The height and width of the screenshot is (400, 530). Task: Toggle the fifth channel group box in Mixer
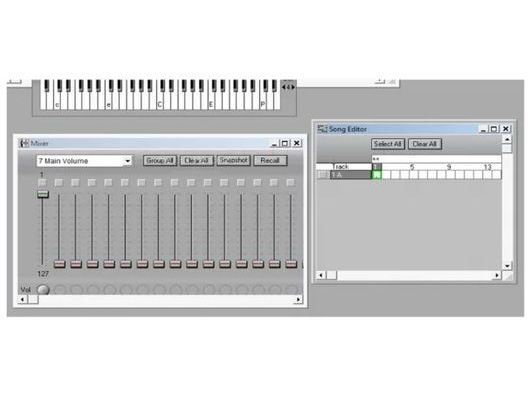click(109, 183)
